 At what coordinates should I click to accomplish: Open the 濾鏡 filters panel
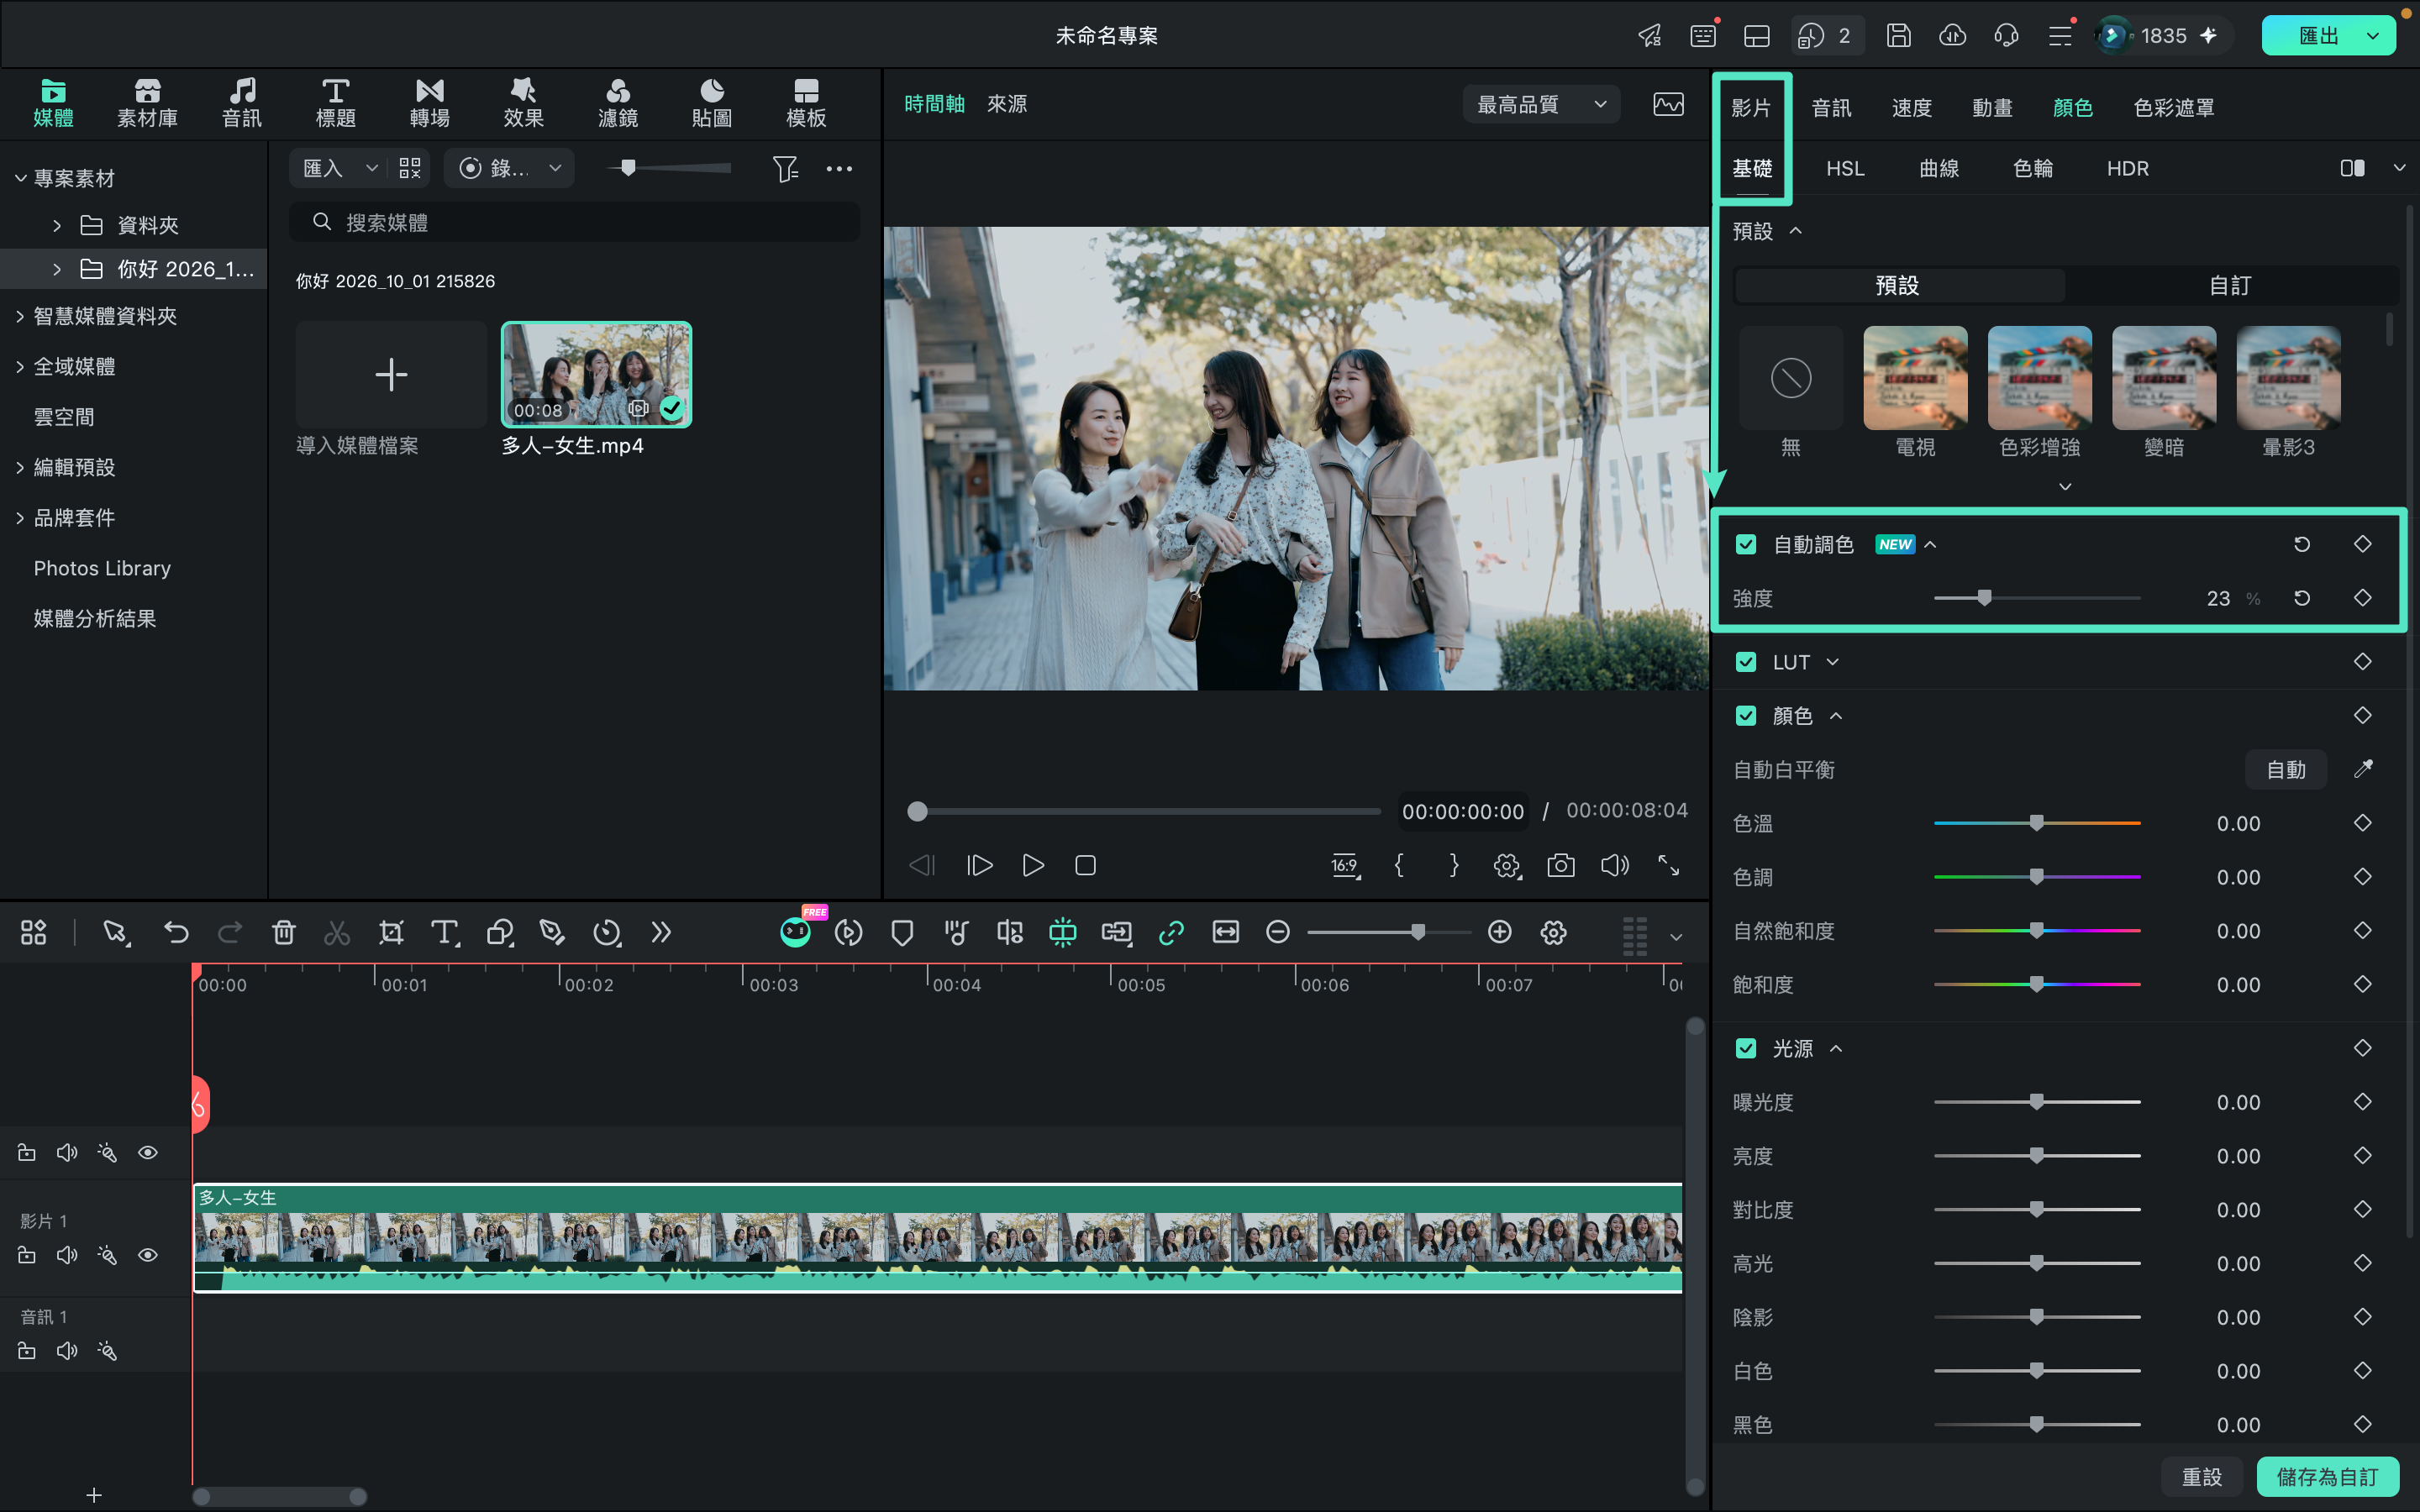pyautogui.click(x=617, y=103)
